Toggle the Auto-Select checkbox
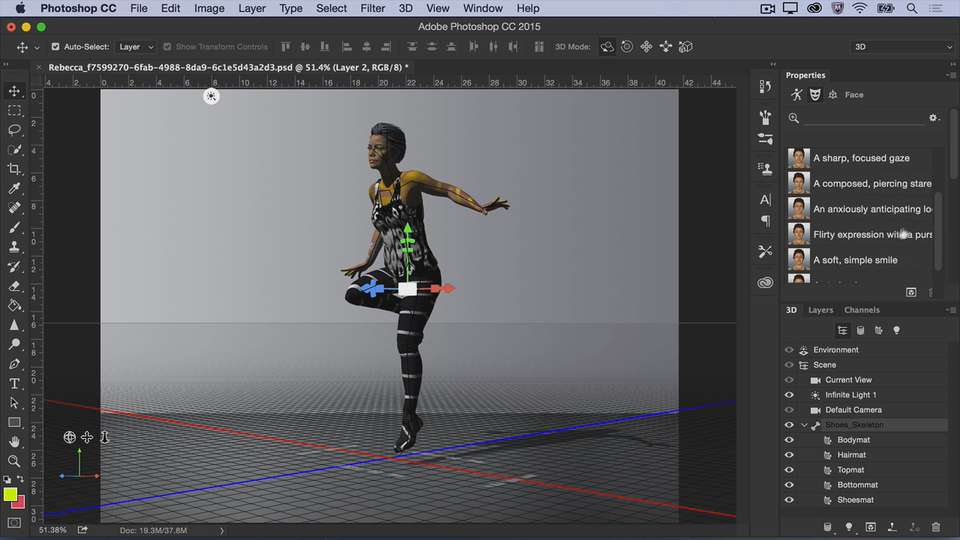 click(55, 47)
